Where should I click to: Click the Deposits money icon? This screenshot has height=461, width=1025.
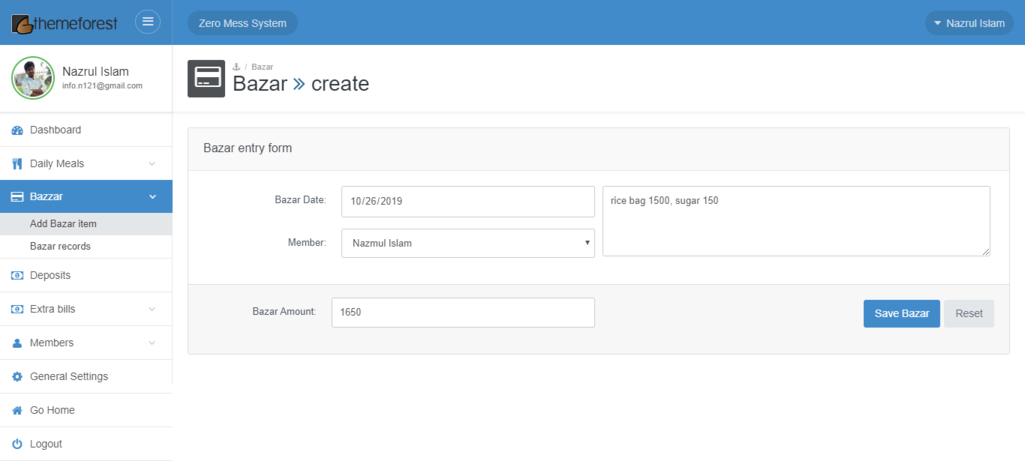[17, 275]
